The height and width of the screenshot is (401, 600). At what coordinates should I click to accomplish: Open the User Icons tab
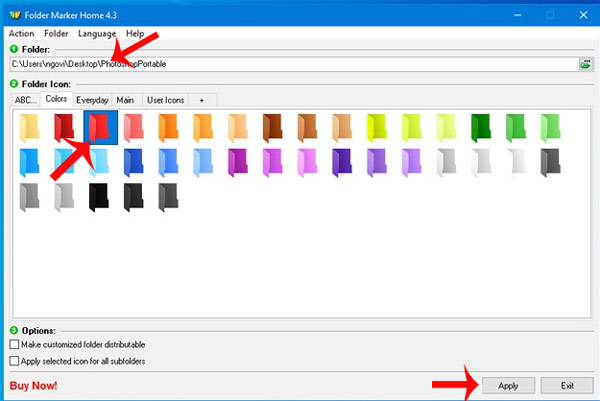pos(165,100)
